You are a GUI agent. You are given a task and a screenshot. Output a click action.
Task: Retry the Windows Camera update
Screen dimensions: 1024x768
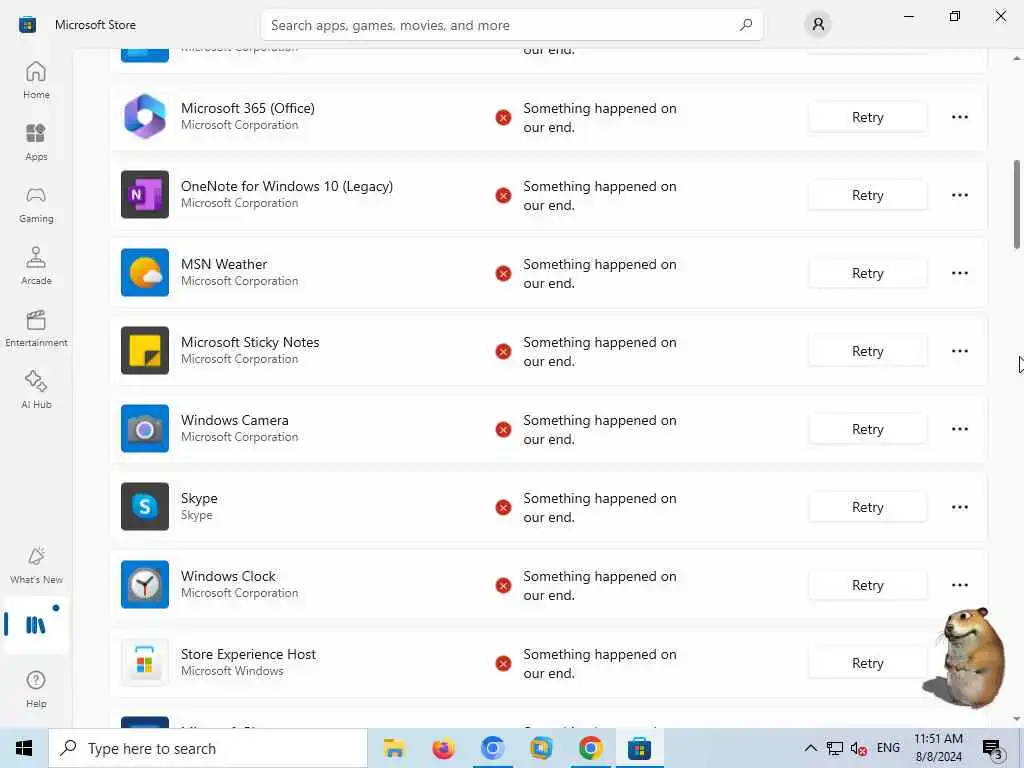[x=867, y=429]
